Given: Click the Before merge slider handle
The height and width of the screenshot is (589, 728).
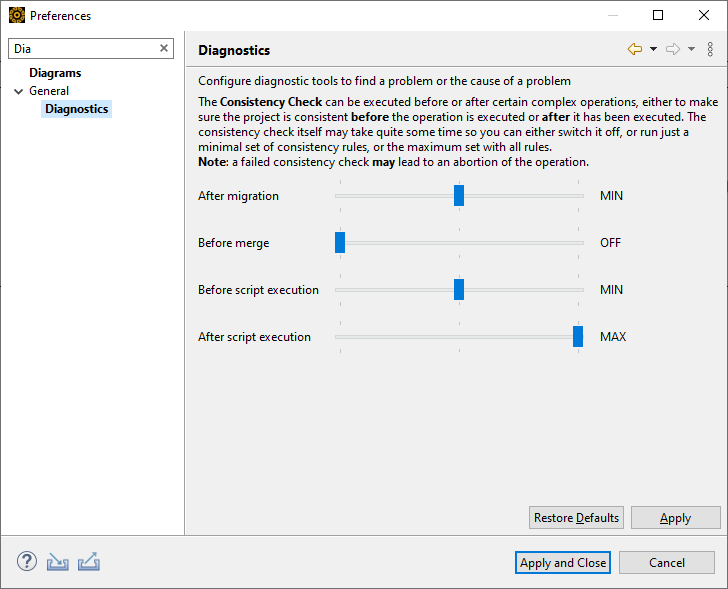Looking at the screenshot, I should [340, 242].
